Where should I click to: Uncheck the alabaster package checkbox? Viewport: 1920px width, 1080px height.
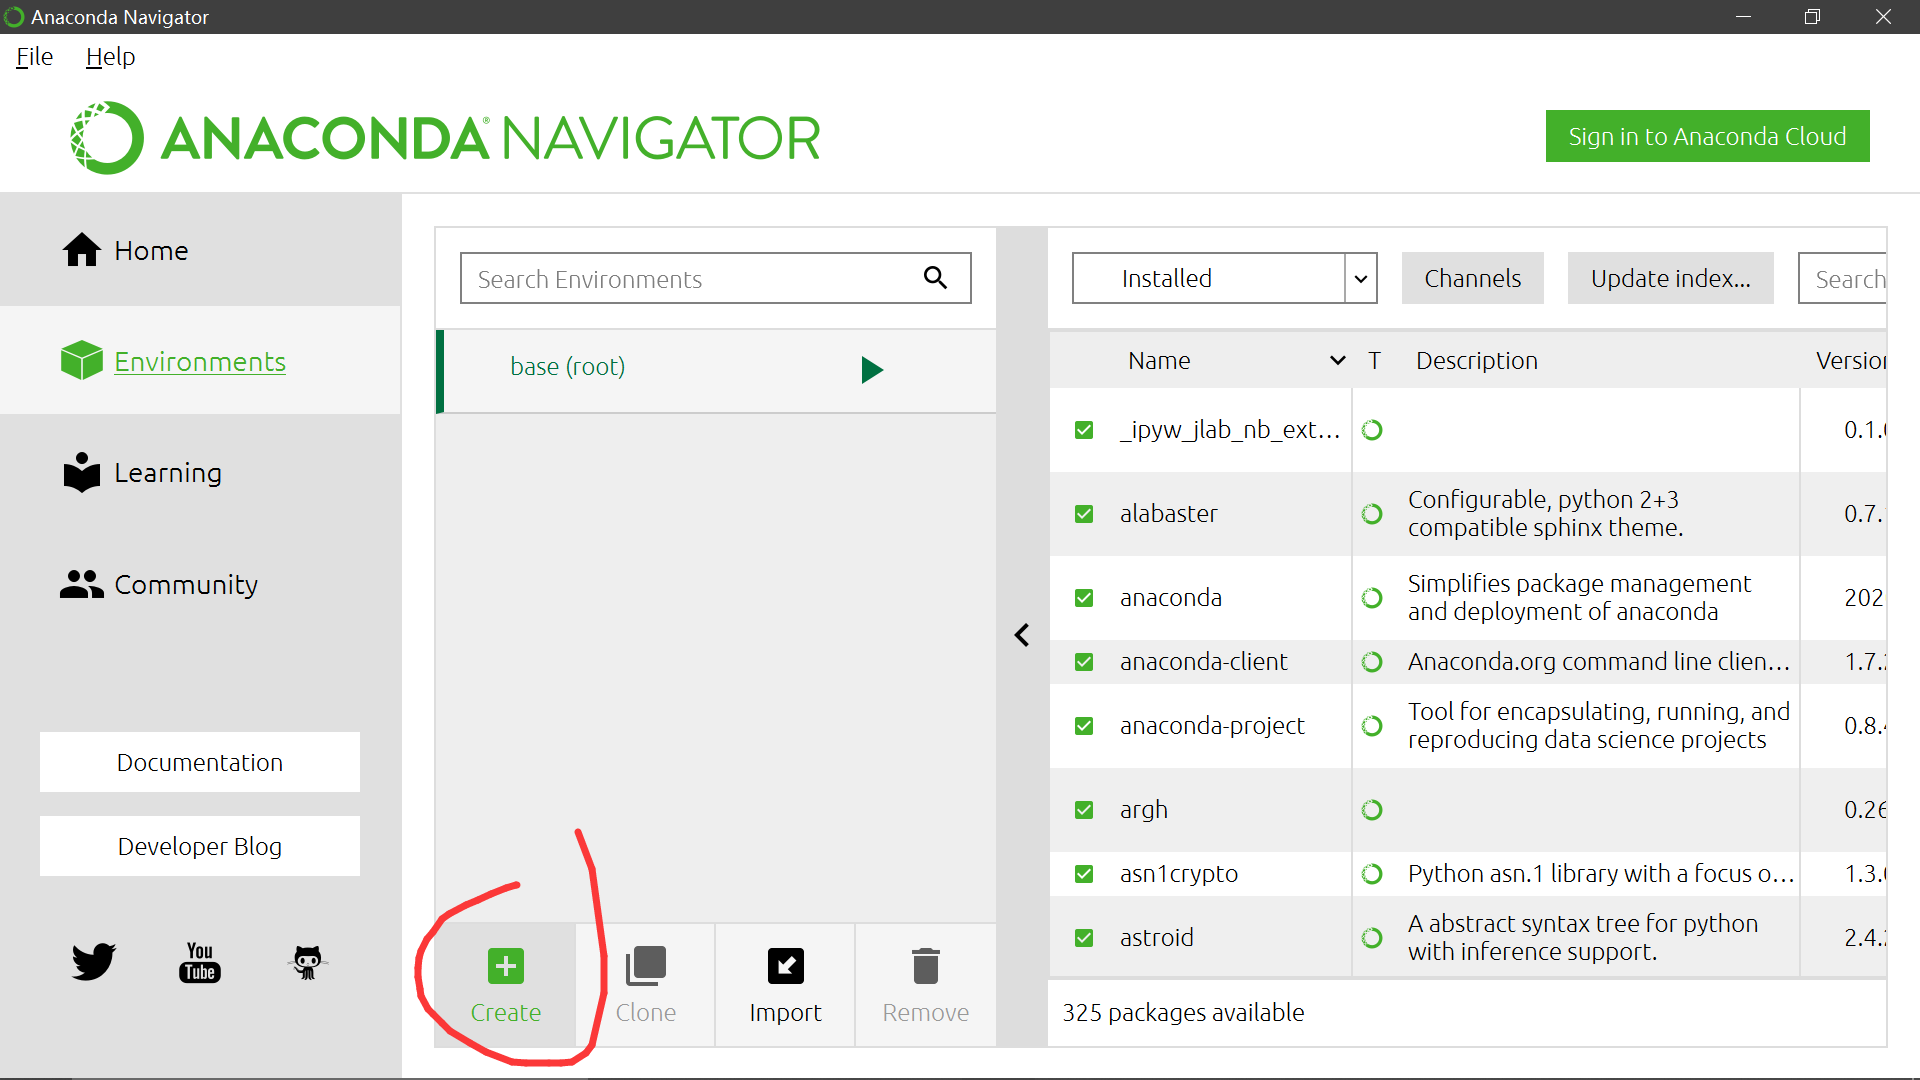coord(1084,514)
